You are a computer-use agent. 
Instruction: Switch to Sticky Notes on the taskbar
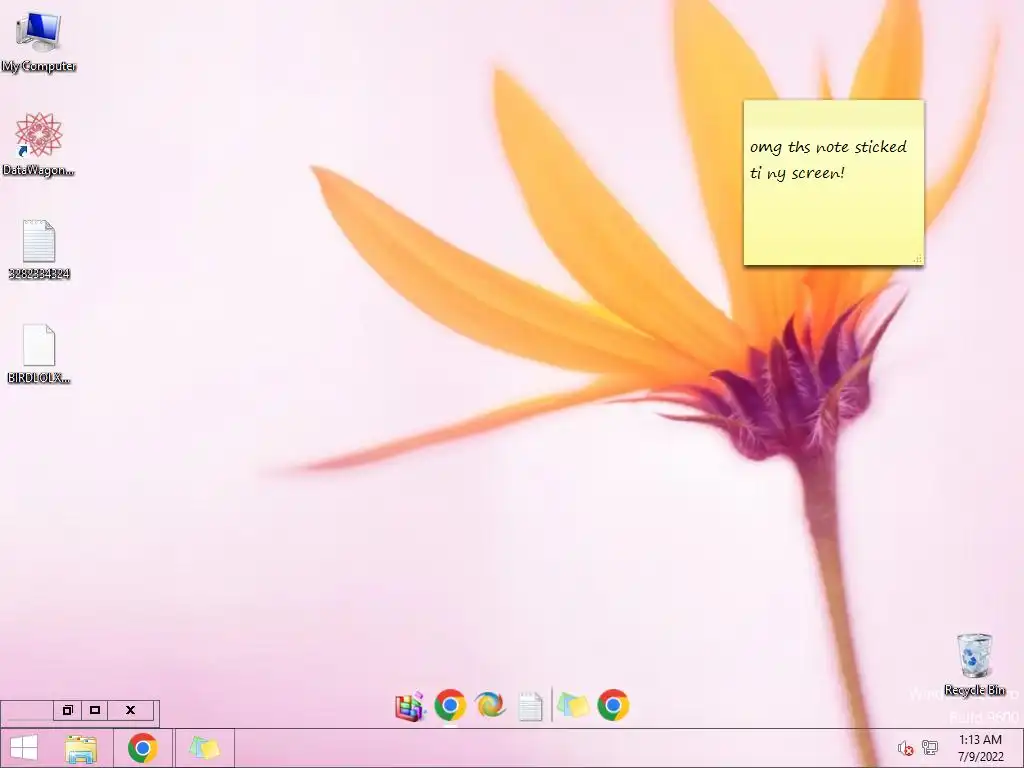pyautogui.click(x=204, y=748)
